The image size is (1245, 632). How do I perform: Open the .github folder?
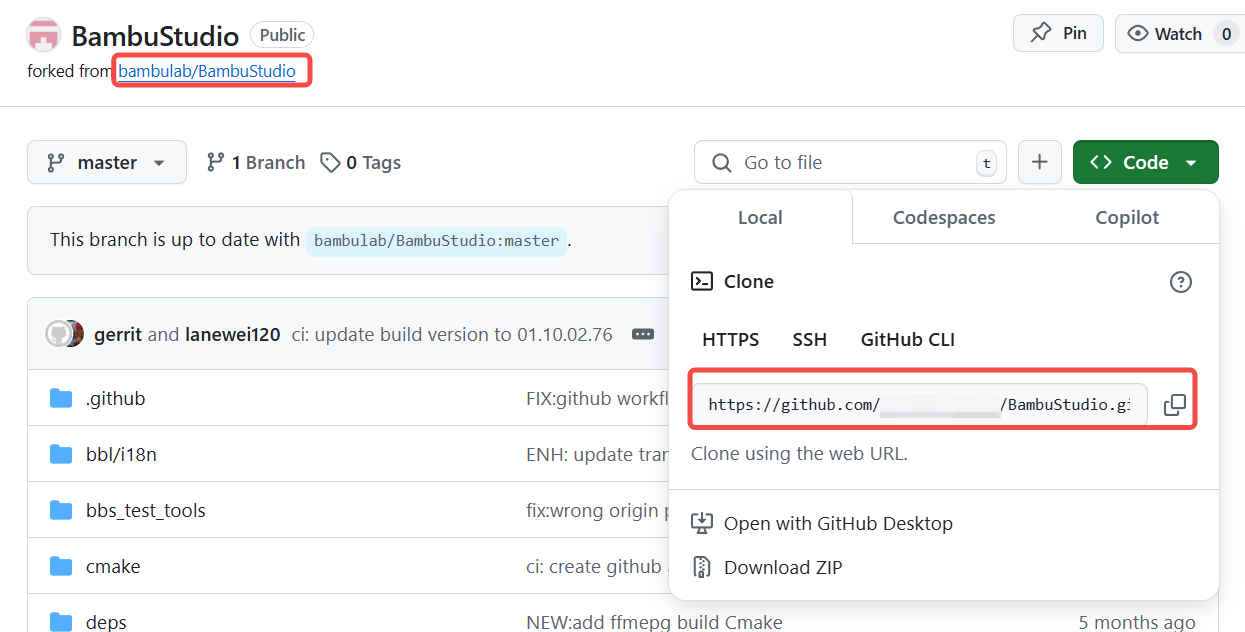pyautogui.click(x=115, y=398)
